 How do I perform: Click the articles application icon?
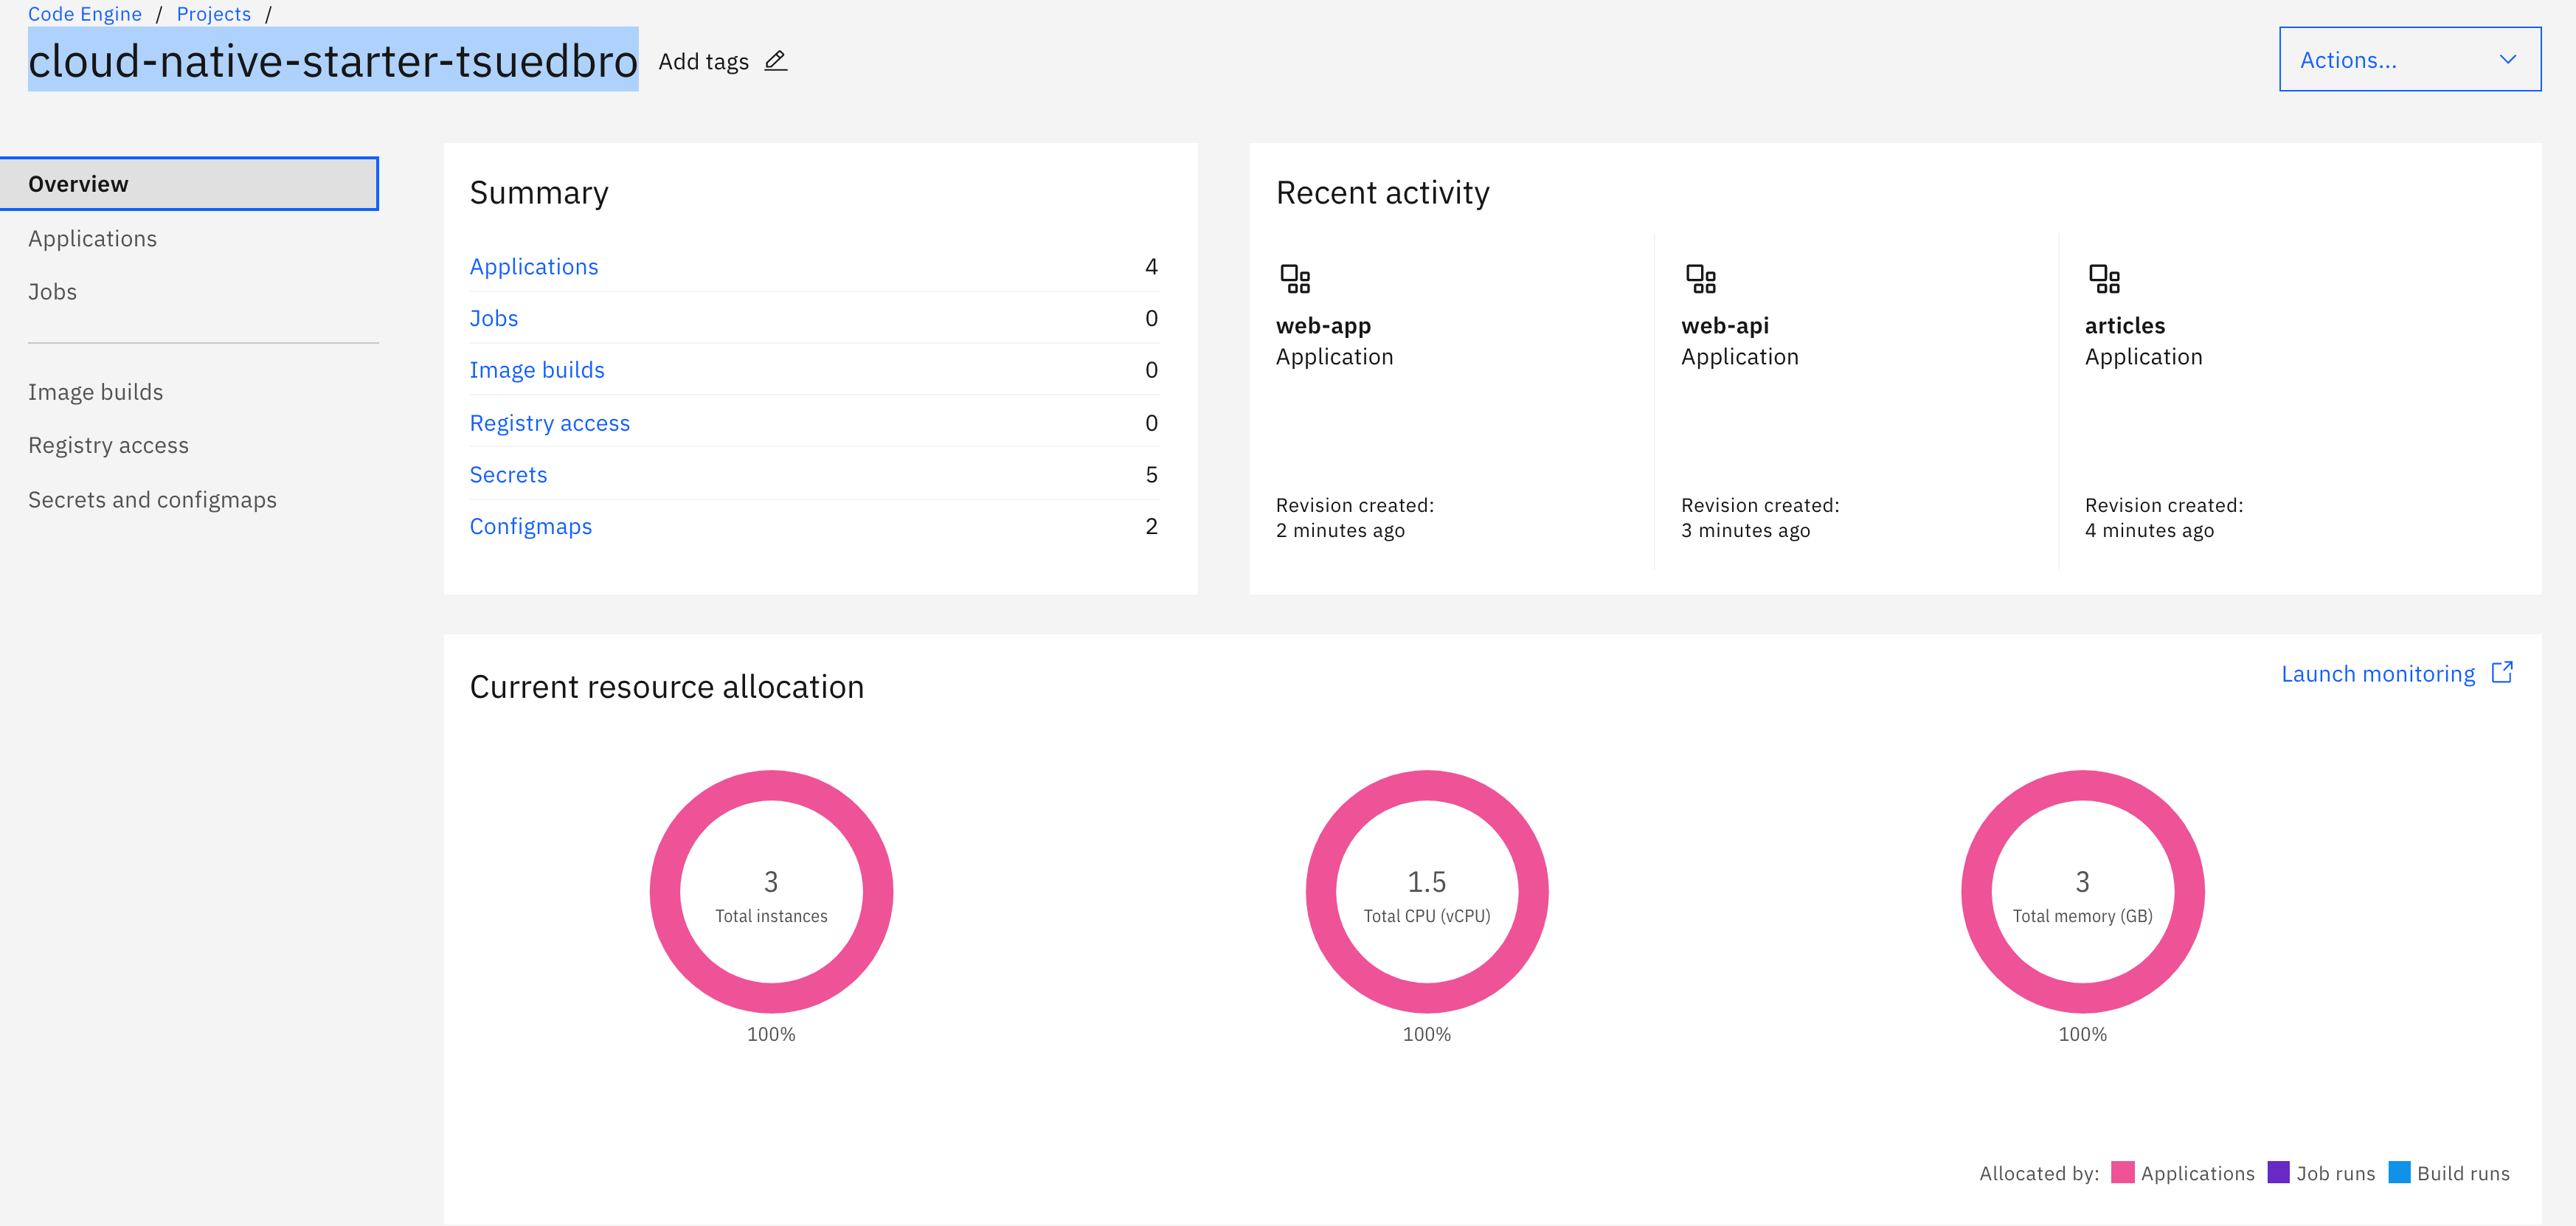coord(2104,278)
